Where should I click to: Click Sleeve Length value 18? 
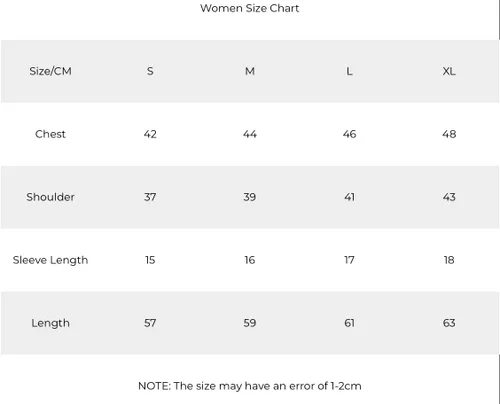tap(449, 260)
